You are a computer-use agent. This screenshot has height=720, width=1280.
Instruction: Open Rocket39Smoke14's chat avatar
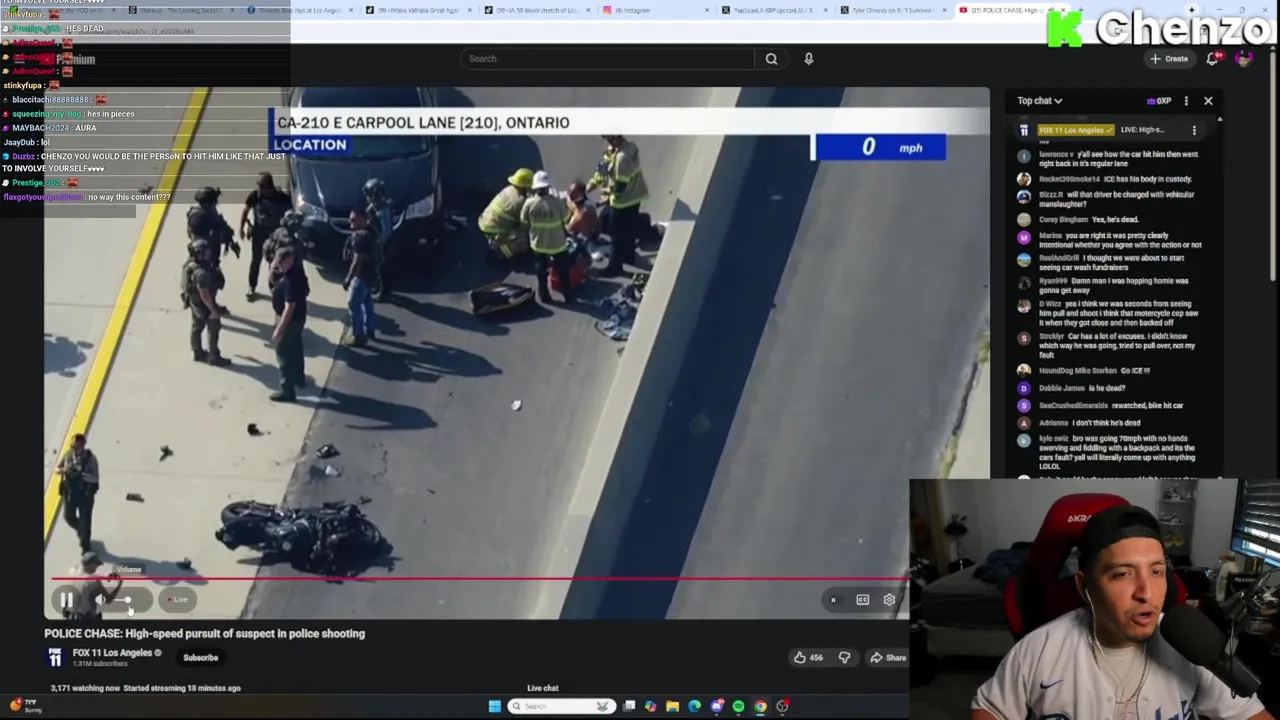coord(1023,179)
